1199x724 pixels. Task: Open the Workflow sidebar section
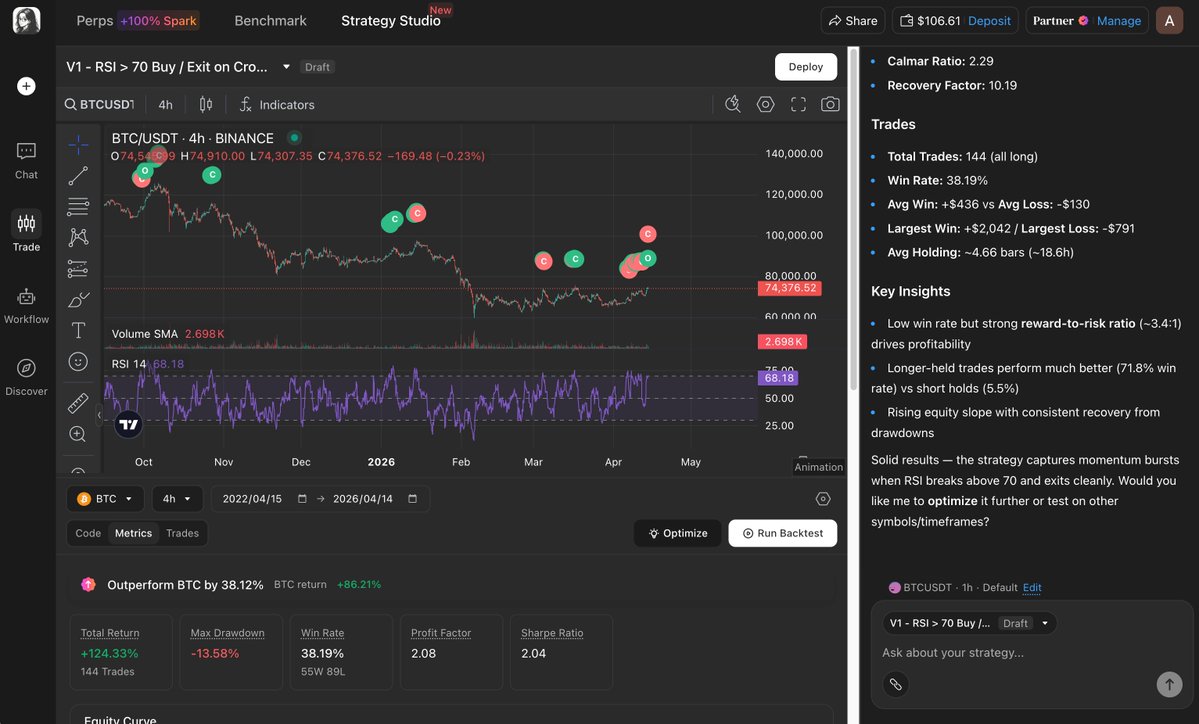tap(26, 305)
